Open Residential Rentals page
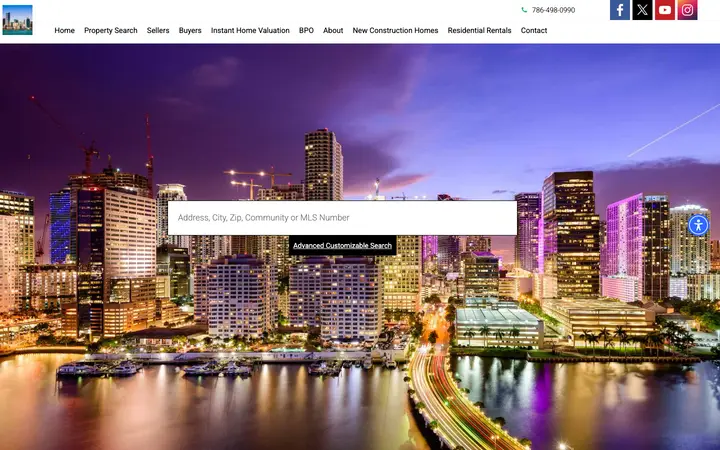Viewport: 720px width, 450px height. [x=479, y=30]
